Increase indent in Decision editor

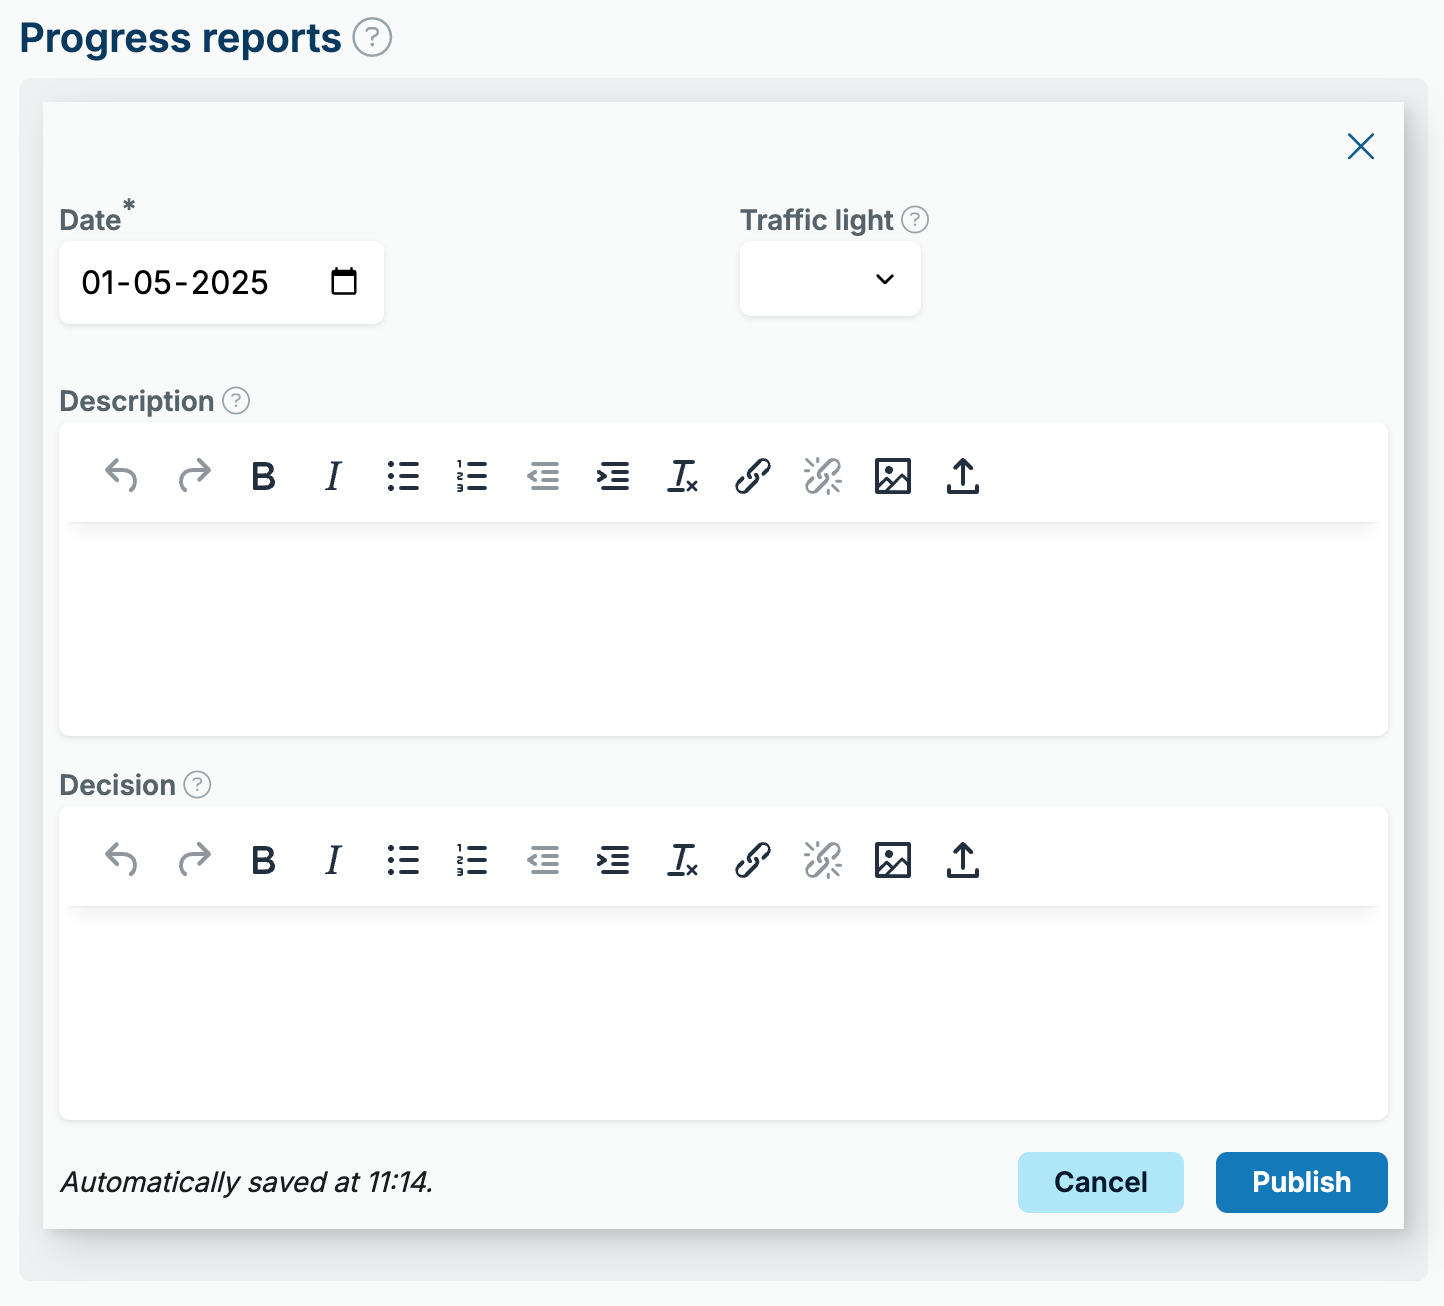613,860
